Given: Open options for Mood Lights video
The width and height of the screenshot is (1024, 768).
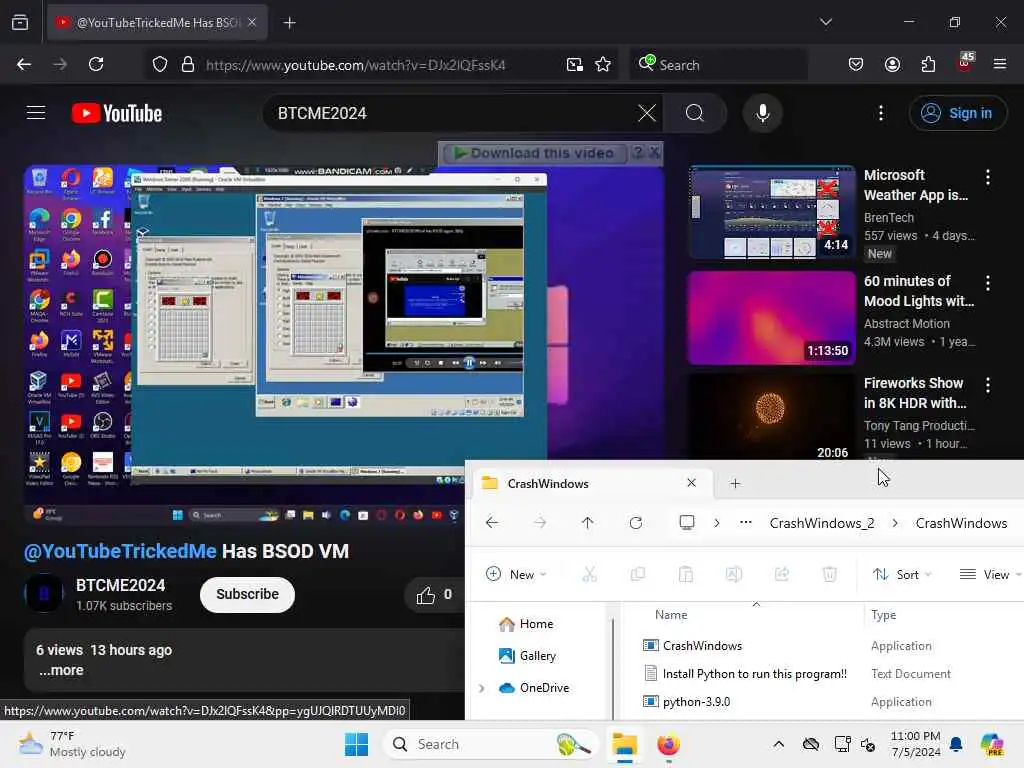Looking at the screenshot, I should [x=987, y=283].
